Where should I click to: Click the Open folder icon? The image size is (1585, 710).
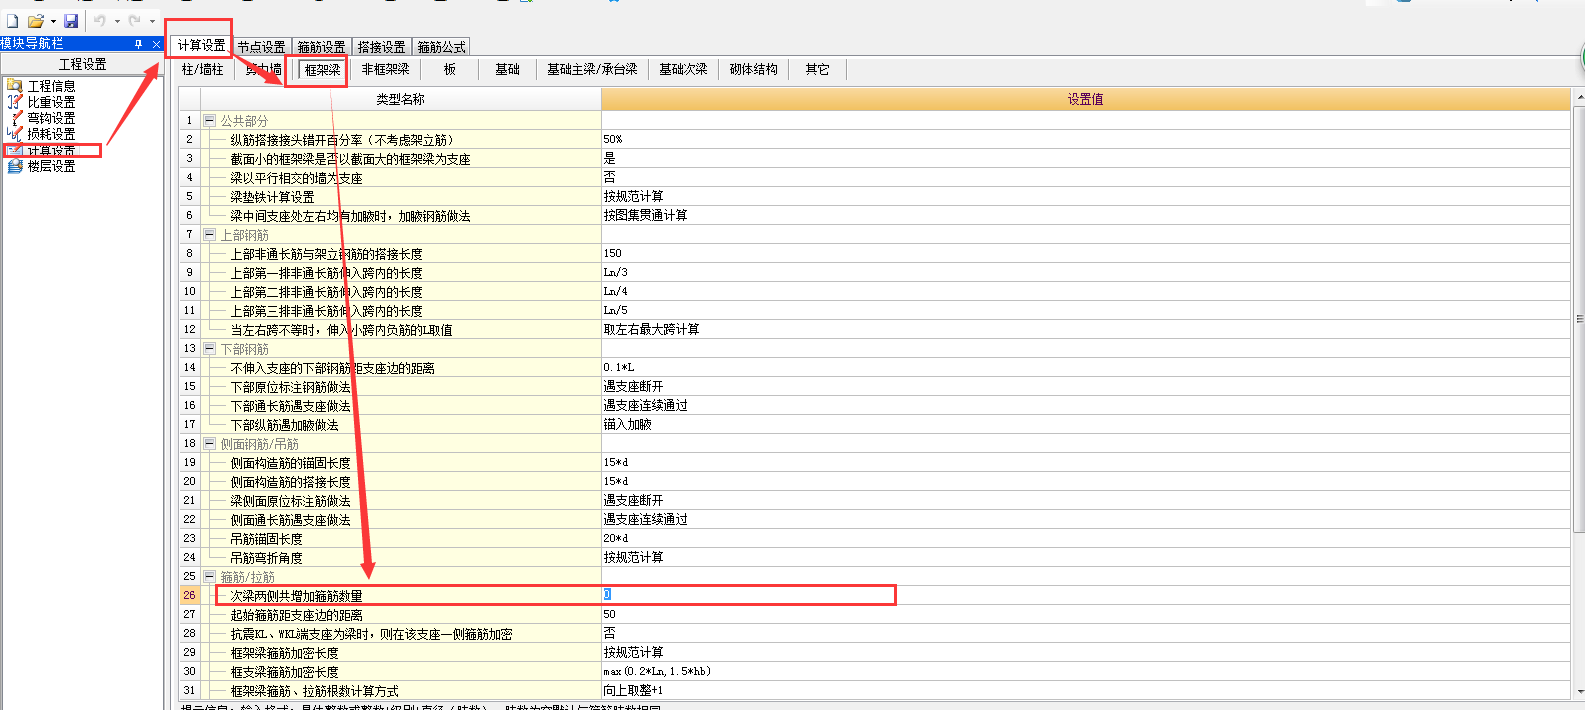click(36, 21)
